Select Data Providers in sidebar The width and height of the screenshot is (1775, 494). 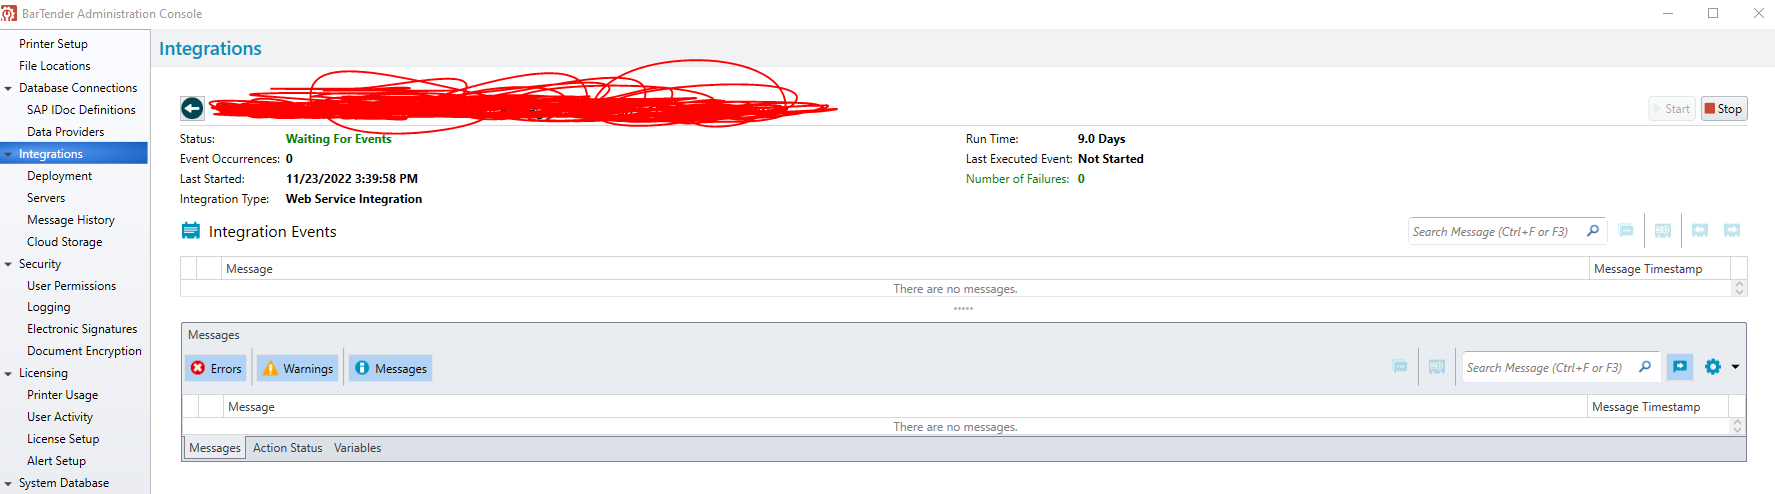click(x=65, y=132)
